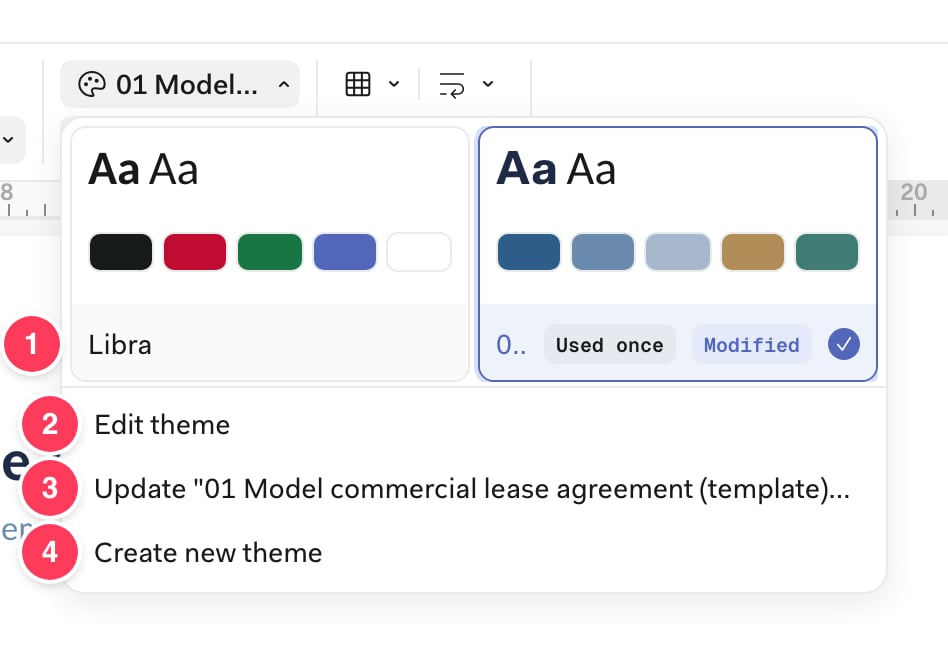Click the white swatch in the Libra theme

[x=419, y=251]
